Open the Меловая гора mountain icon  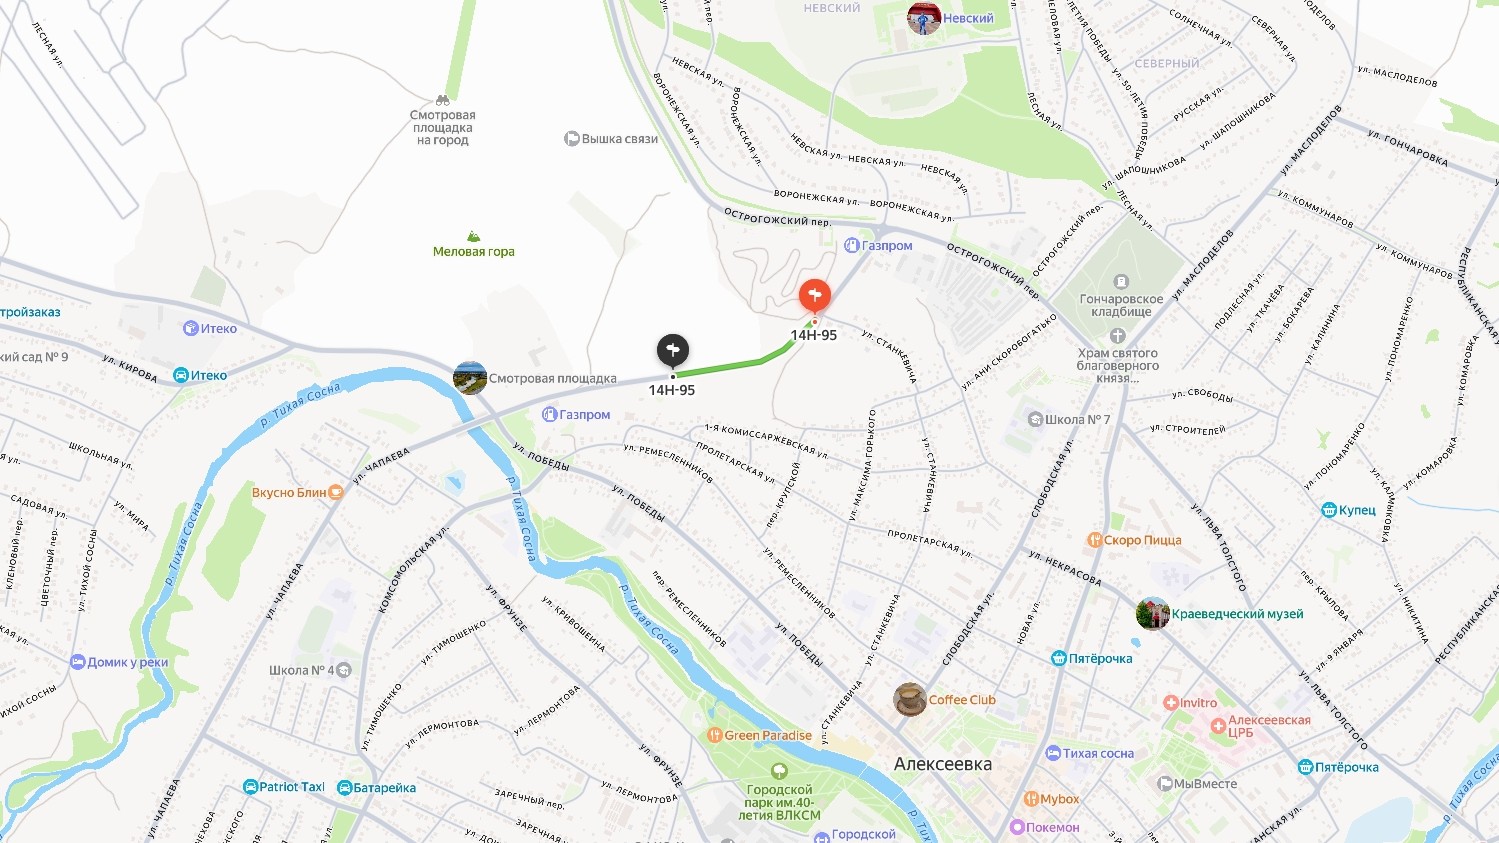tap(474, 236)
